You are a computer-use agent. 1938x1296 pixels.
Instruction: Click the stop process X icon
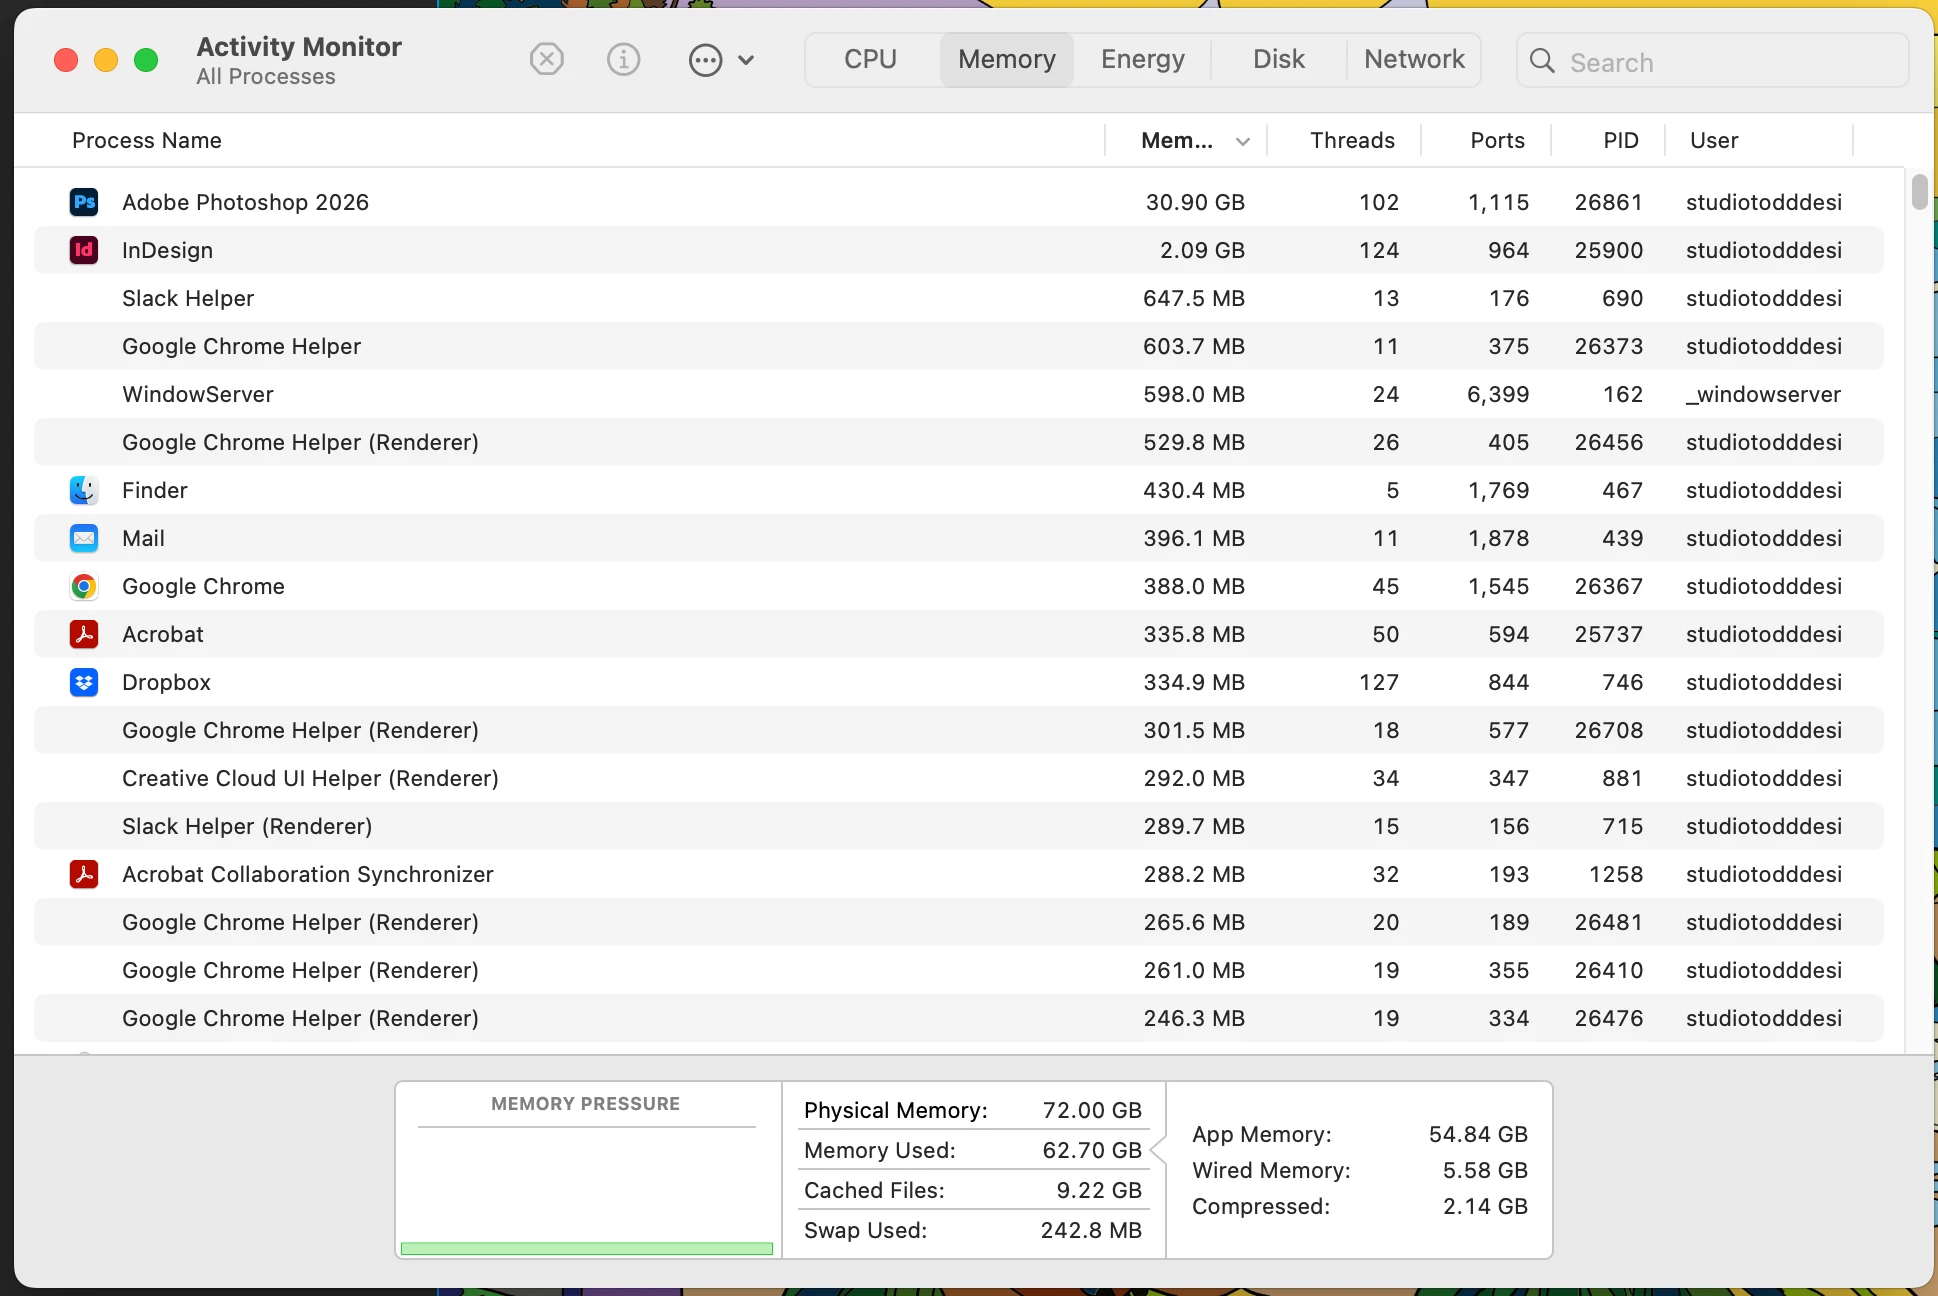coord(546,60)
